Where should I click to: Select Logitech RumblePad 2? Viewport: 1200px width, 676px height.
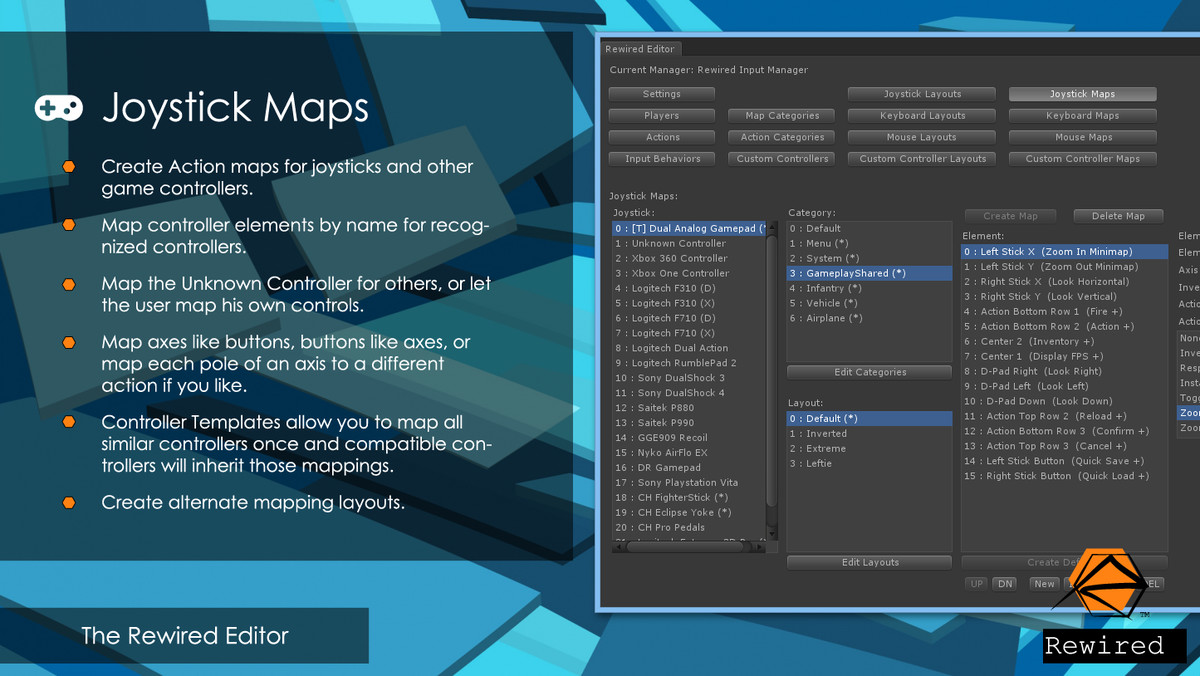(689, 363)
